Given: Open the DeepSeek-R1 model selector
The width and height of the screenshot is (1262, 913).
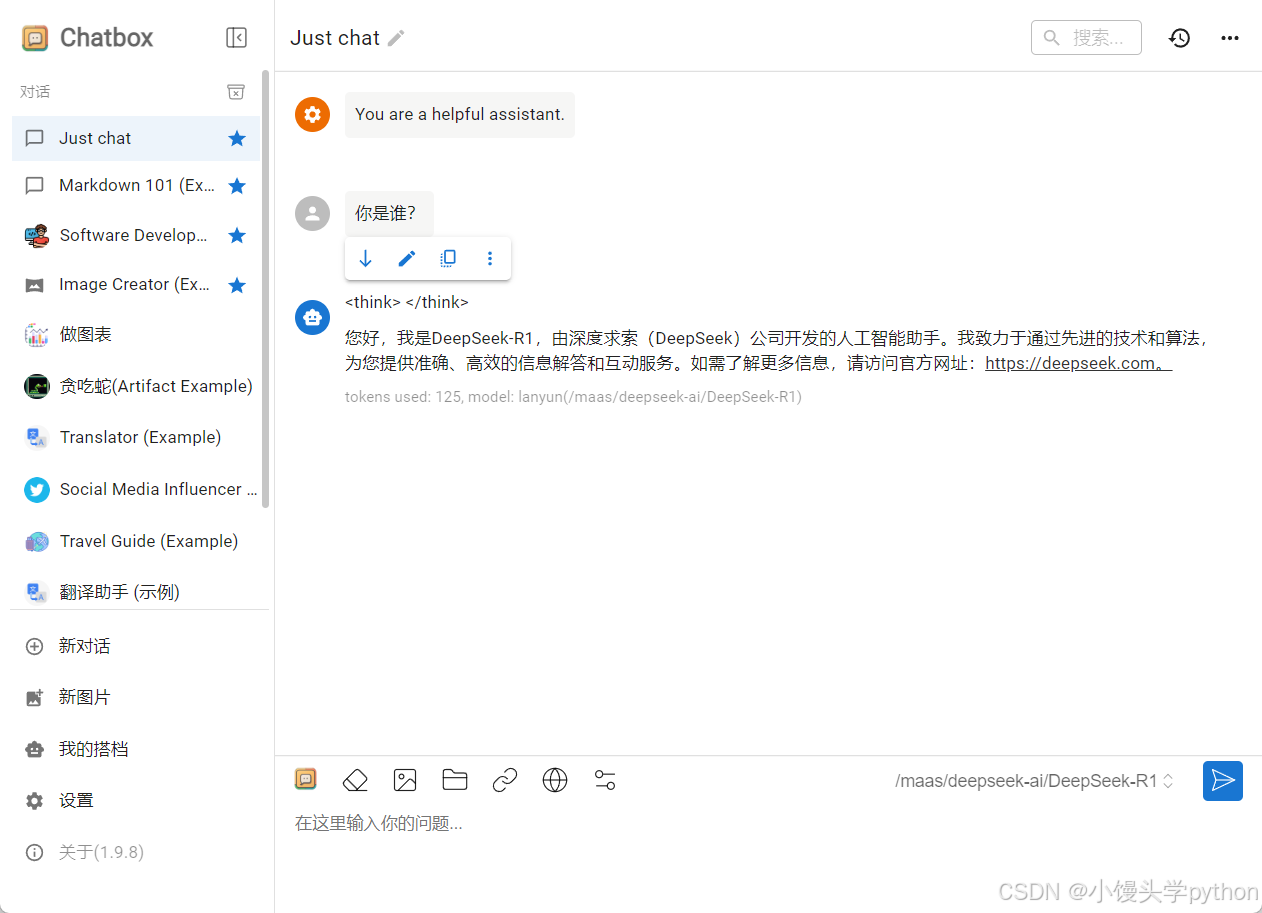Looking at the screenshot, I should coord(1035,781).
